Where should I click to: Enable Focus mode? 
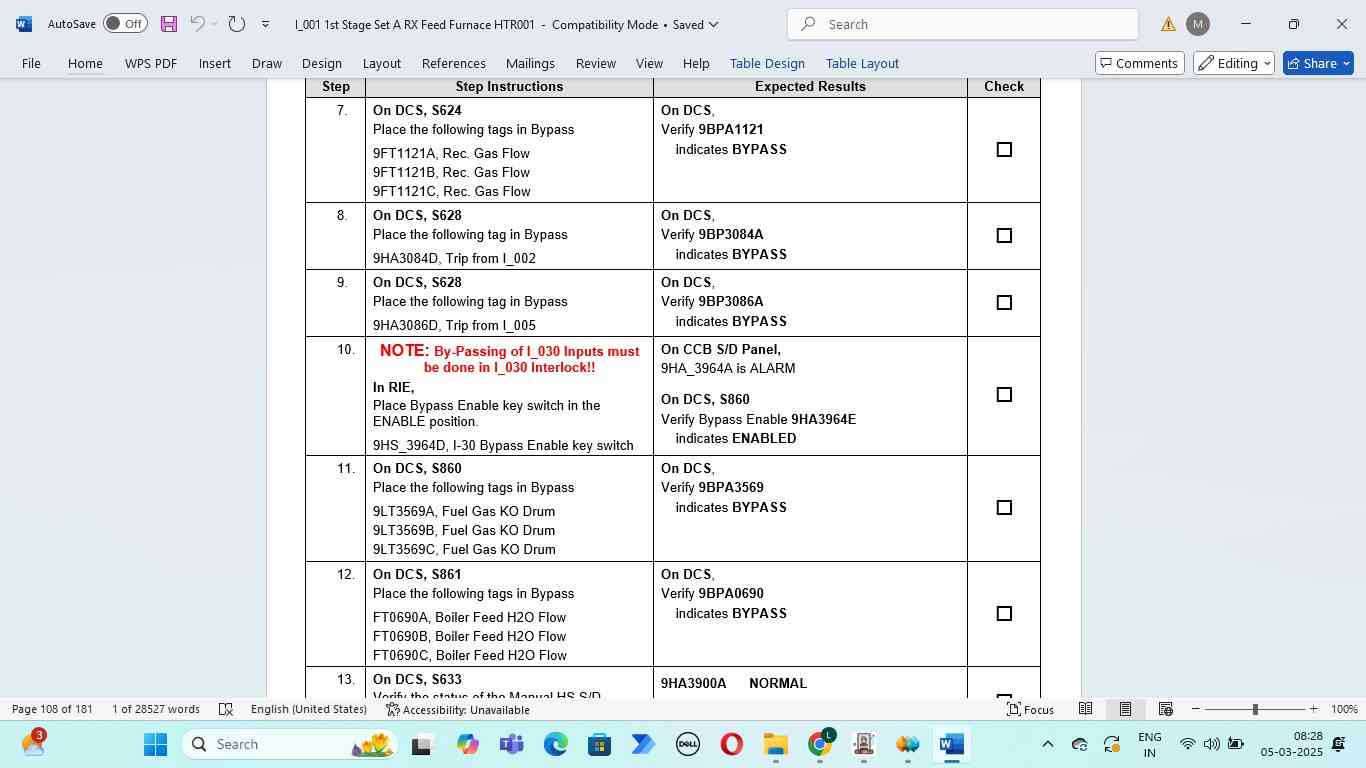pos(1030,709)
